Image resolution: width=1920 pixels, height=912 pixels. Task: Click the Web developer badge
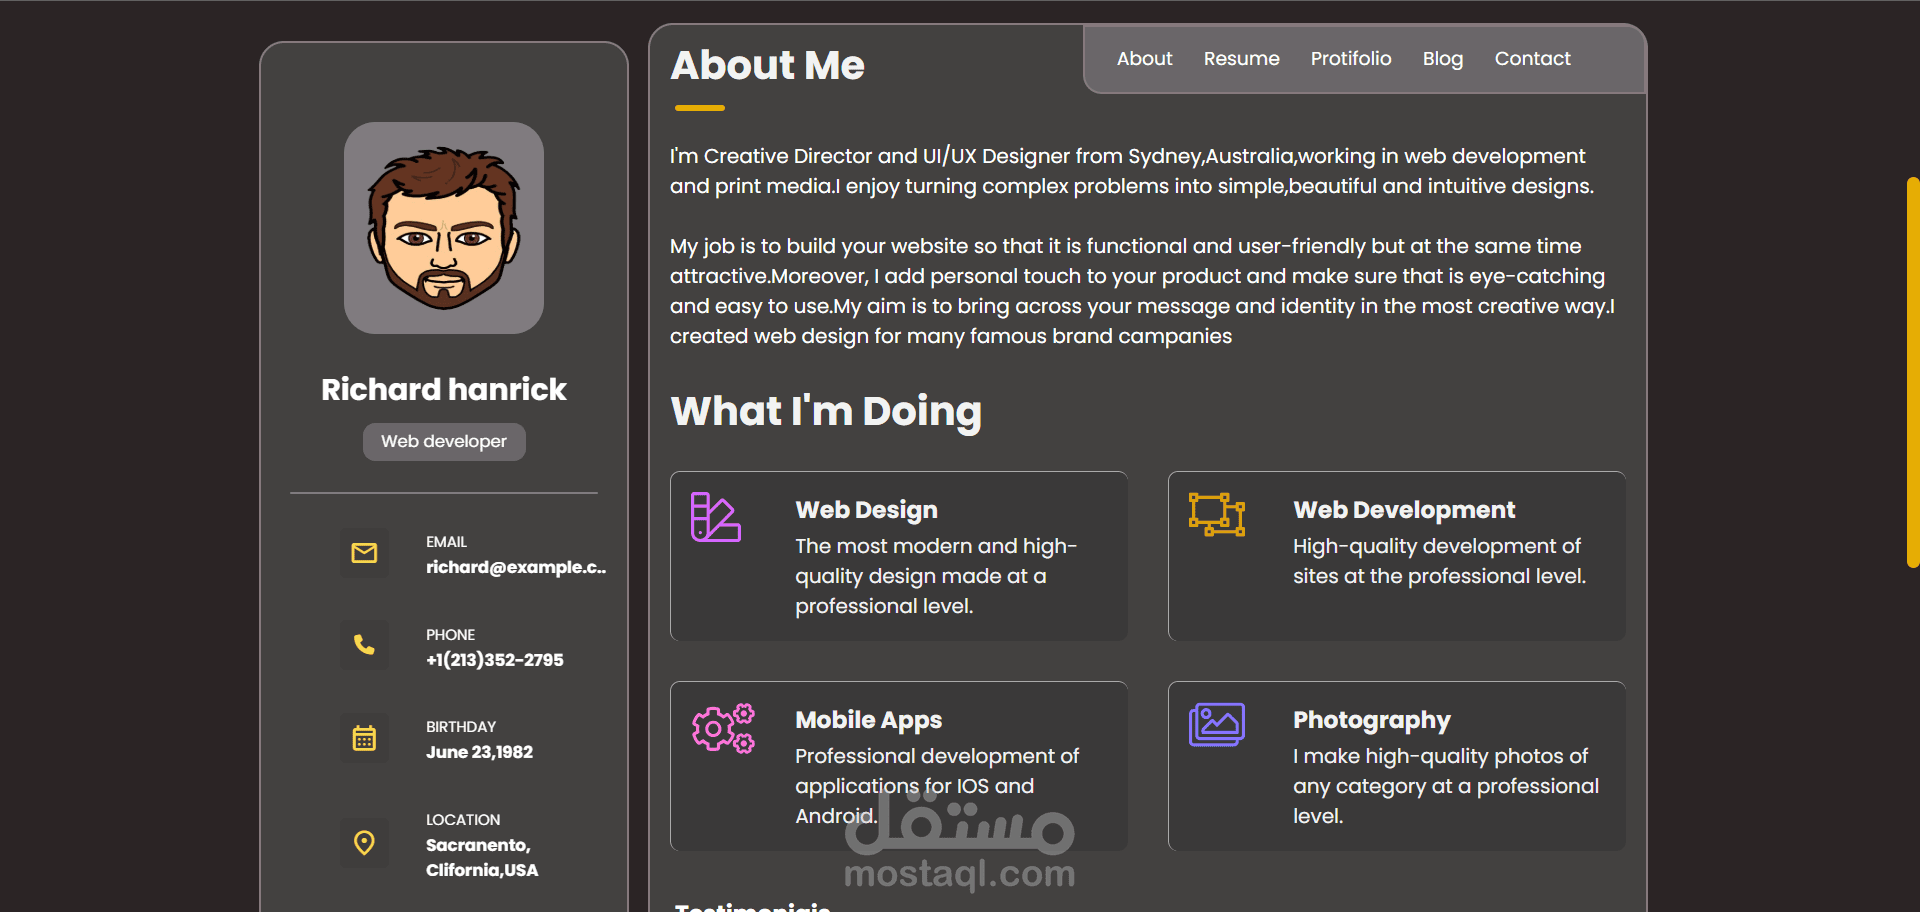tap(444, 442)
